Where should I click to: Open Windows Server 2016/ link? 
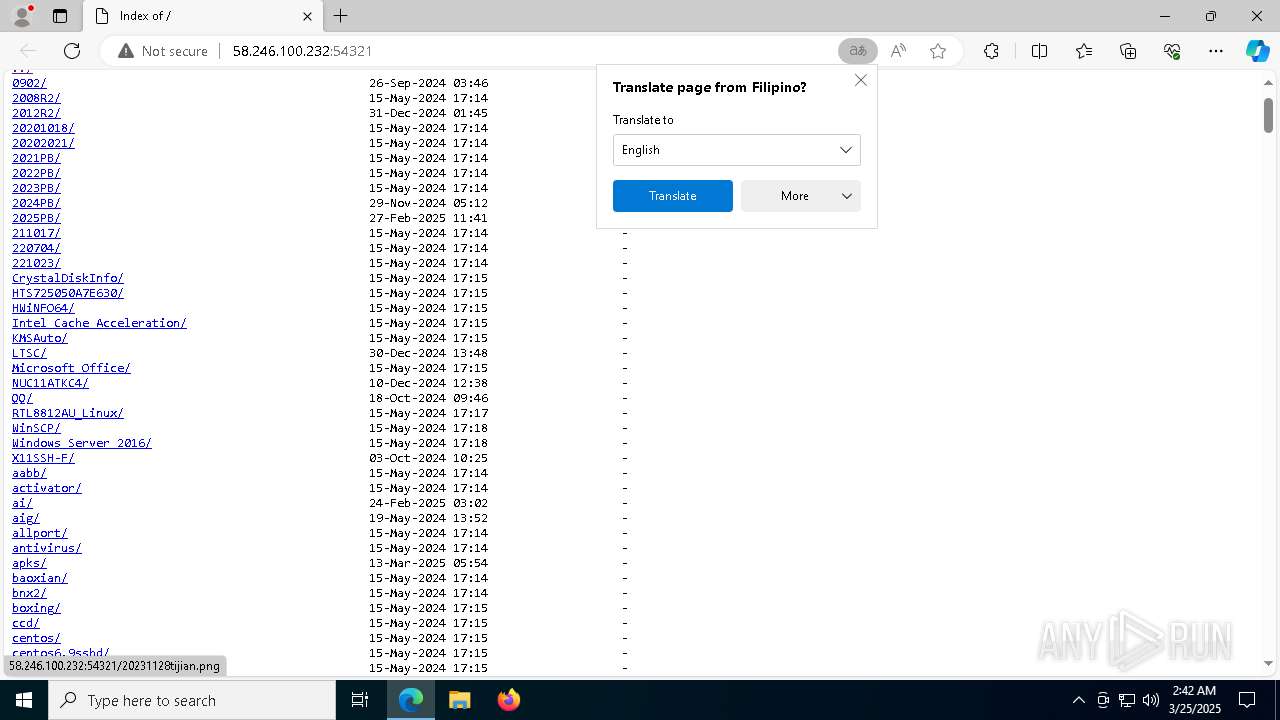(x=82, y=443)
